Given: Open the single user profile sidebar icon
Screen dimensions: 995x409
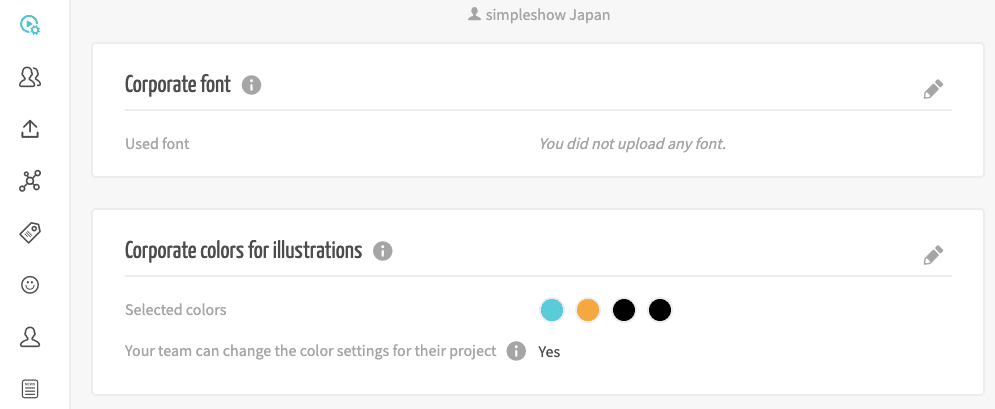Looking at the screenshot, I should click(x=30, y=337).
